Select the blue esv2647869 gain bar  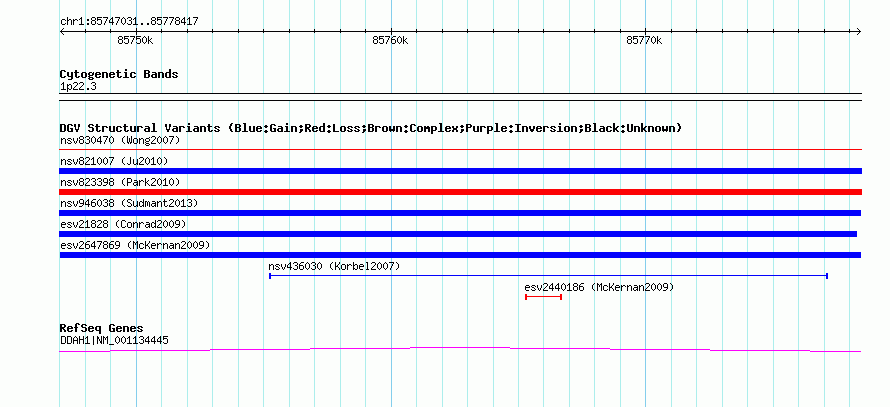460,255
